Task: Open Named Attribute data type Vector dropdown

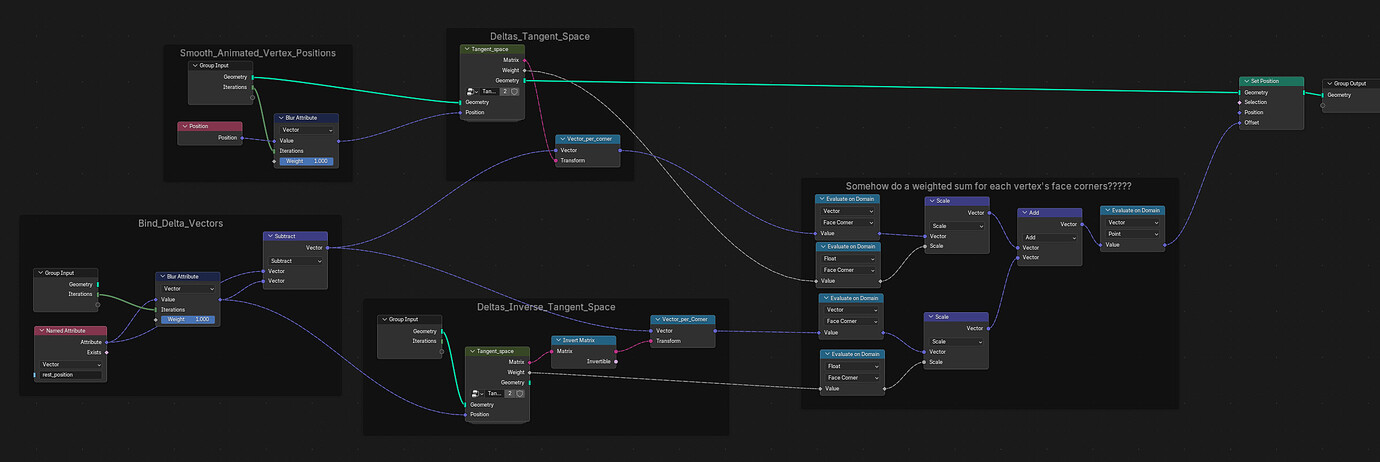Action: pos(70,364)
